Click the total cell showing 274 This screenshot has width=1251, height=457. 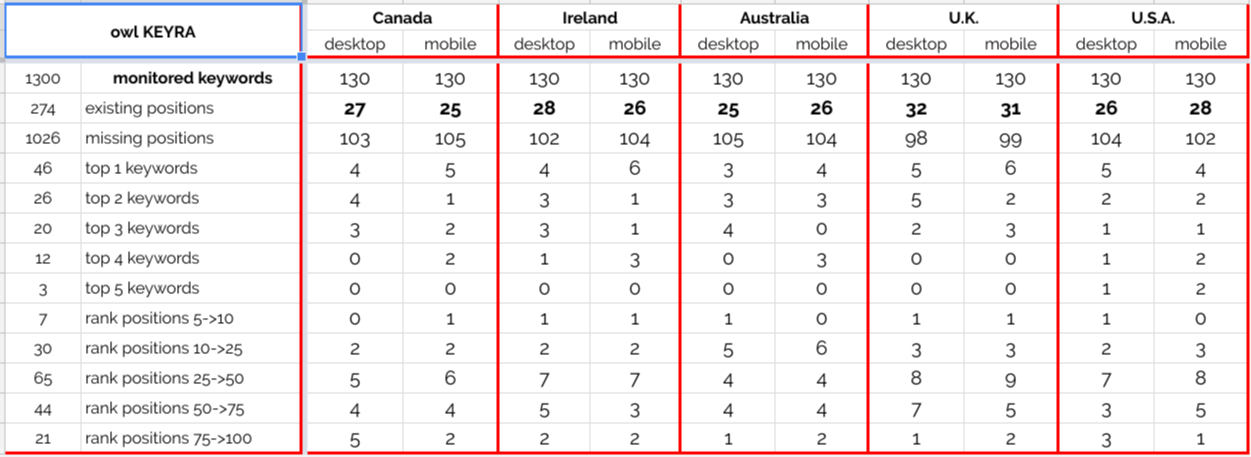pos(43,108)
